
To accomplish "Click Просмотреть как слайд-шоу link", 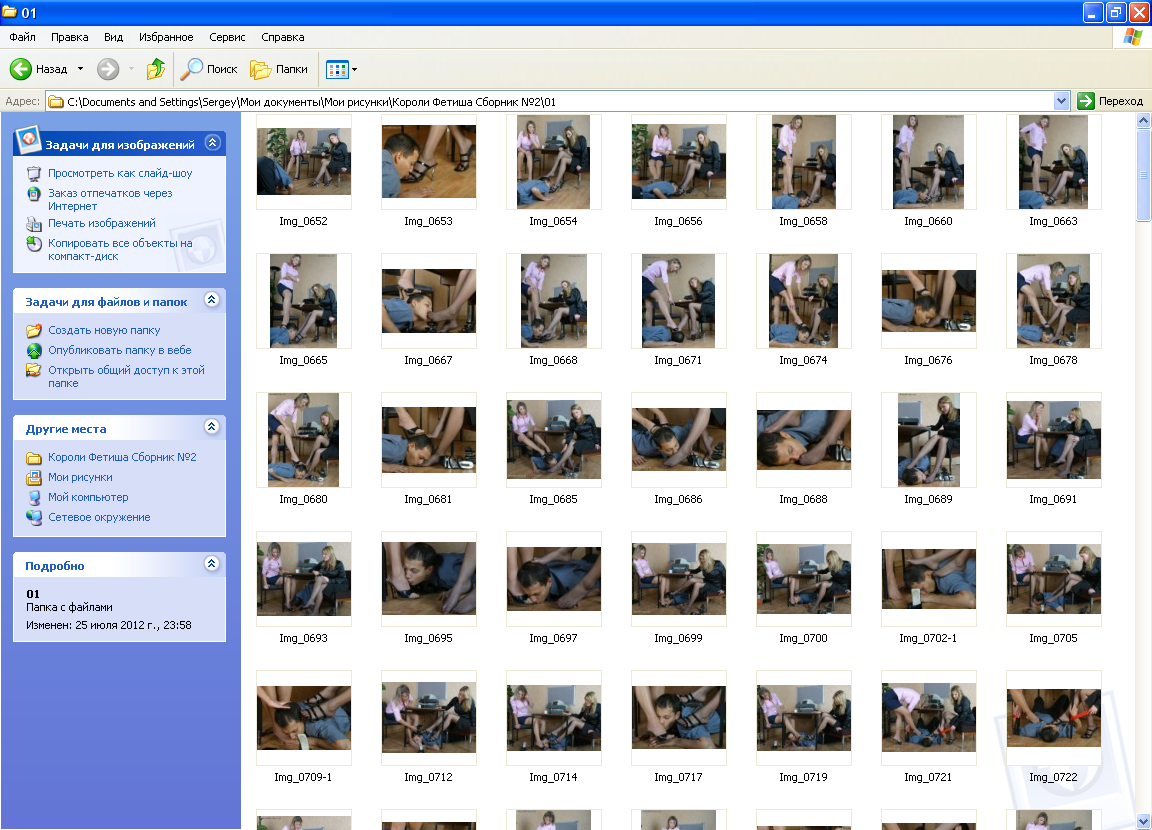I will 120,173.
